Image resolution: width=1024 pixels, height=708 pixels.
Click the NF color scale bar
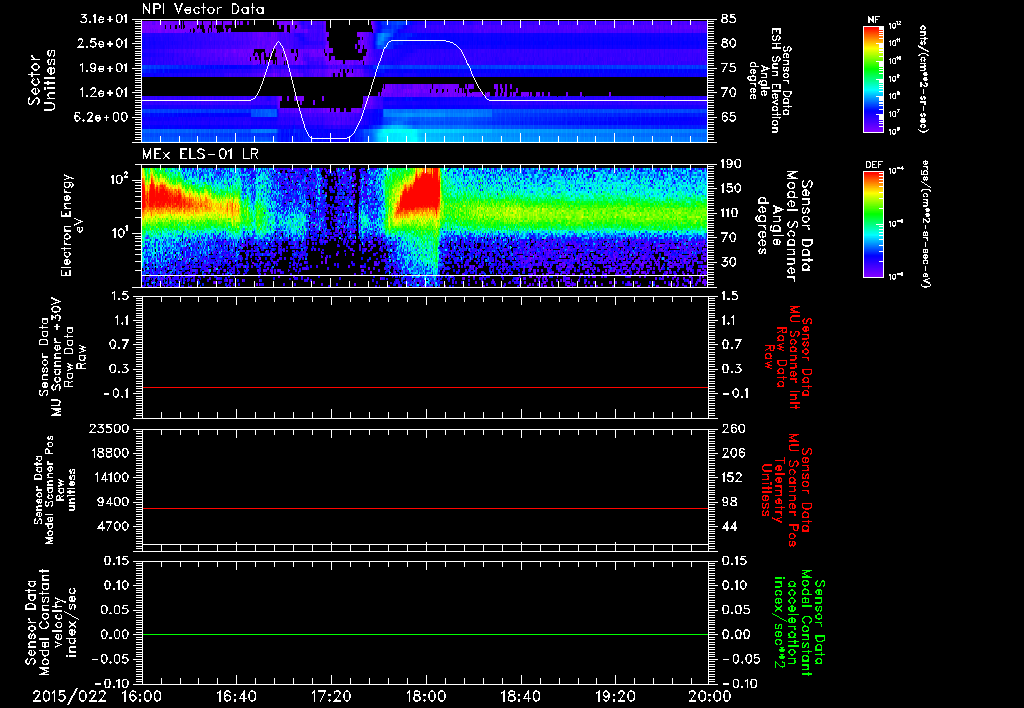click(x=873, y=78)
